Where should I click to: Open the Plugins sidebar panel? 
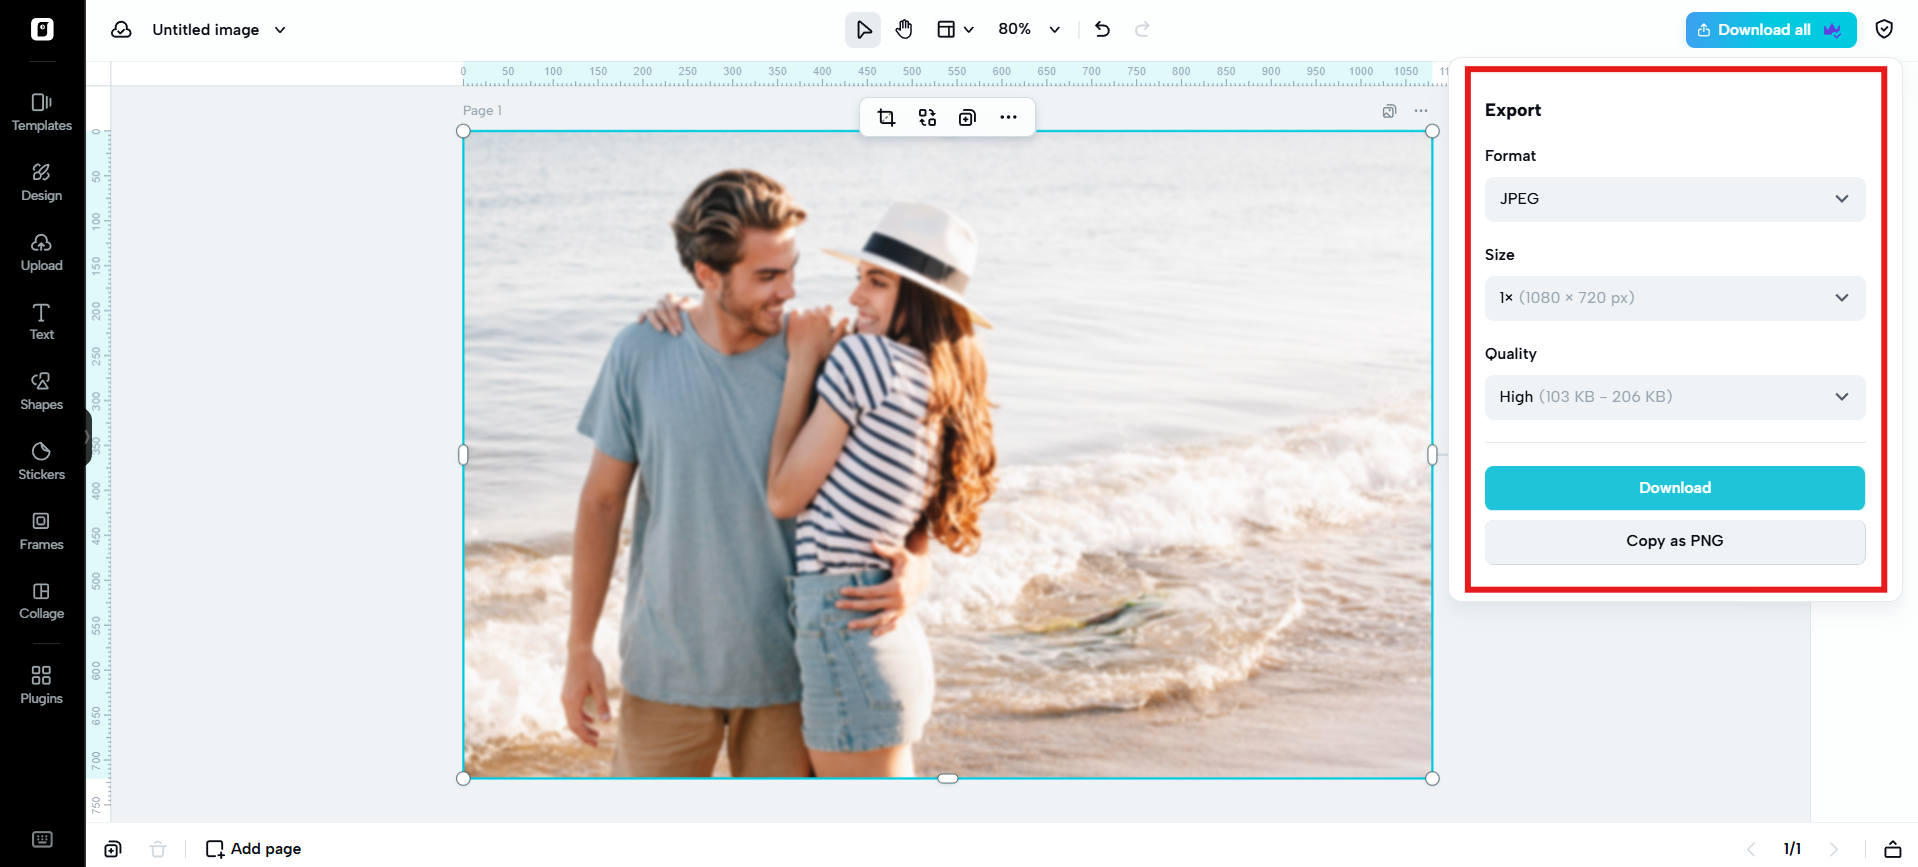coord(42,685)
